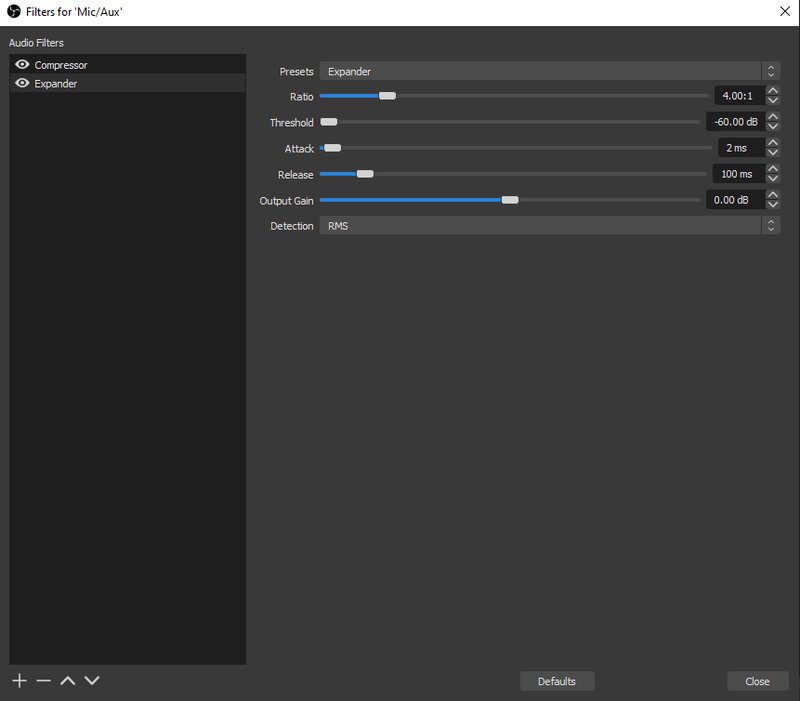Click the Output Gain 0.00 dB value field
Screen dimensions: 800x701
(735, 200)
